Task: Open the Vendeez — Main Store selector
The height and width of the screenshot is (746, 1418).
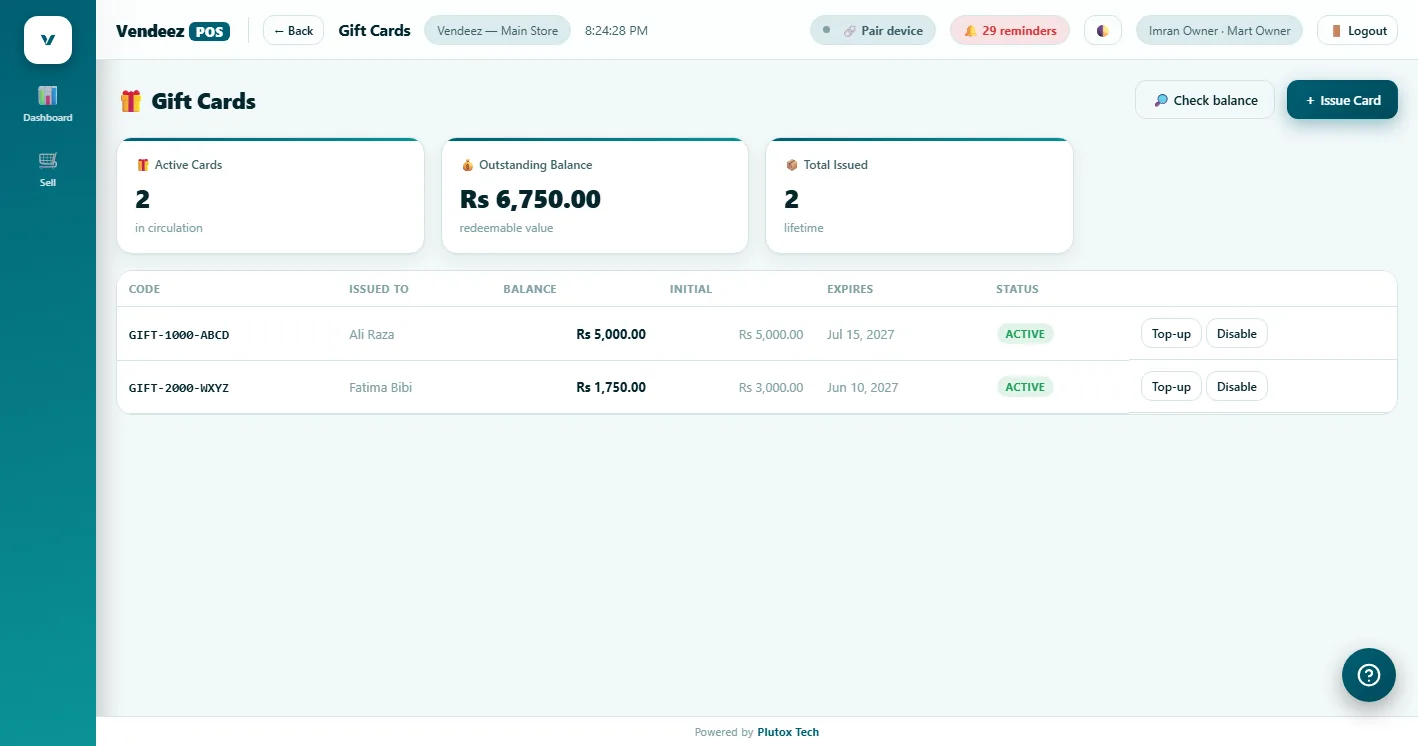Action: click(x=497, y=31)
